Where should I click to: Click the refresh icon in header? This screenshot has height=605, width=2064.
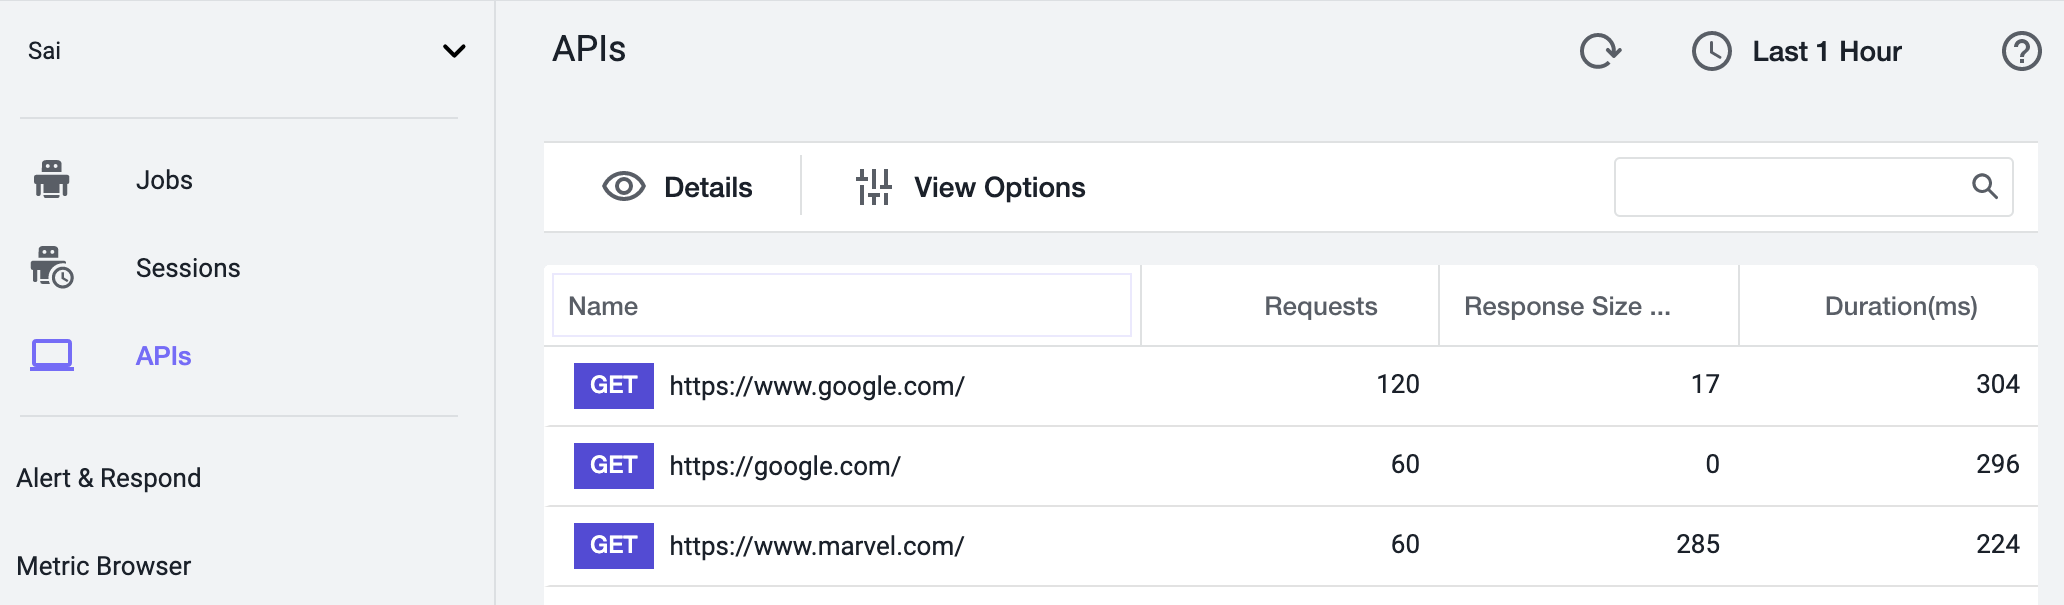(1600, 51)
